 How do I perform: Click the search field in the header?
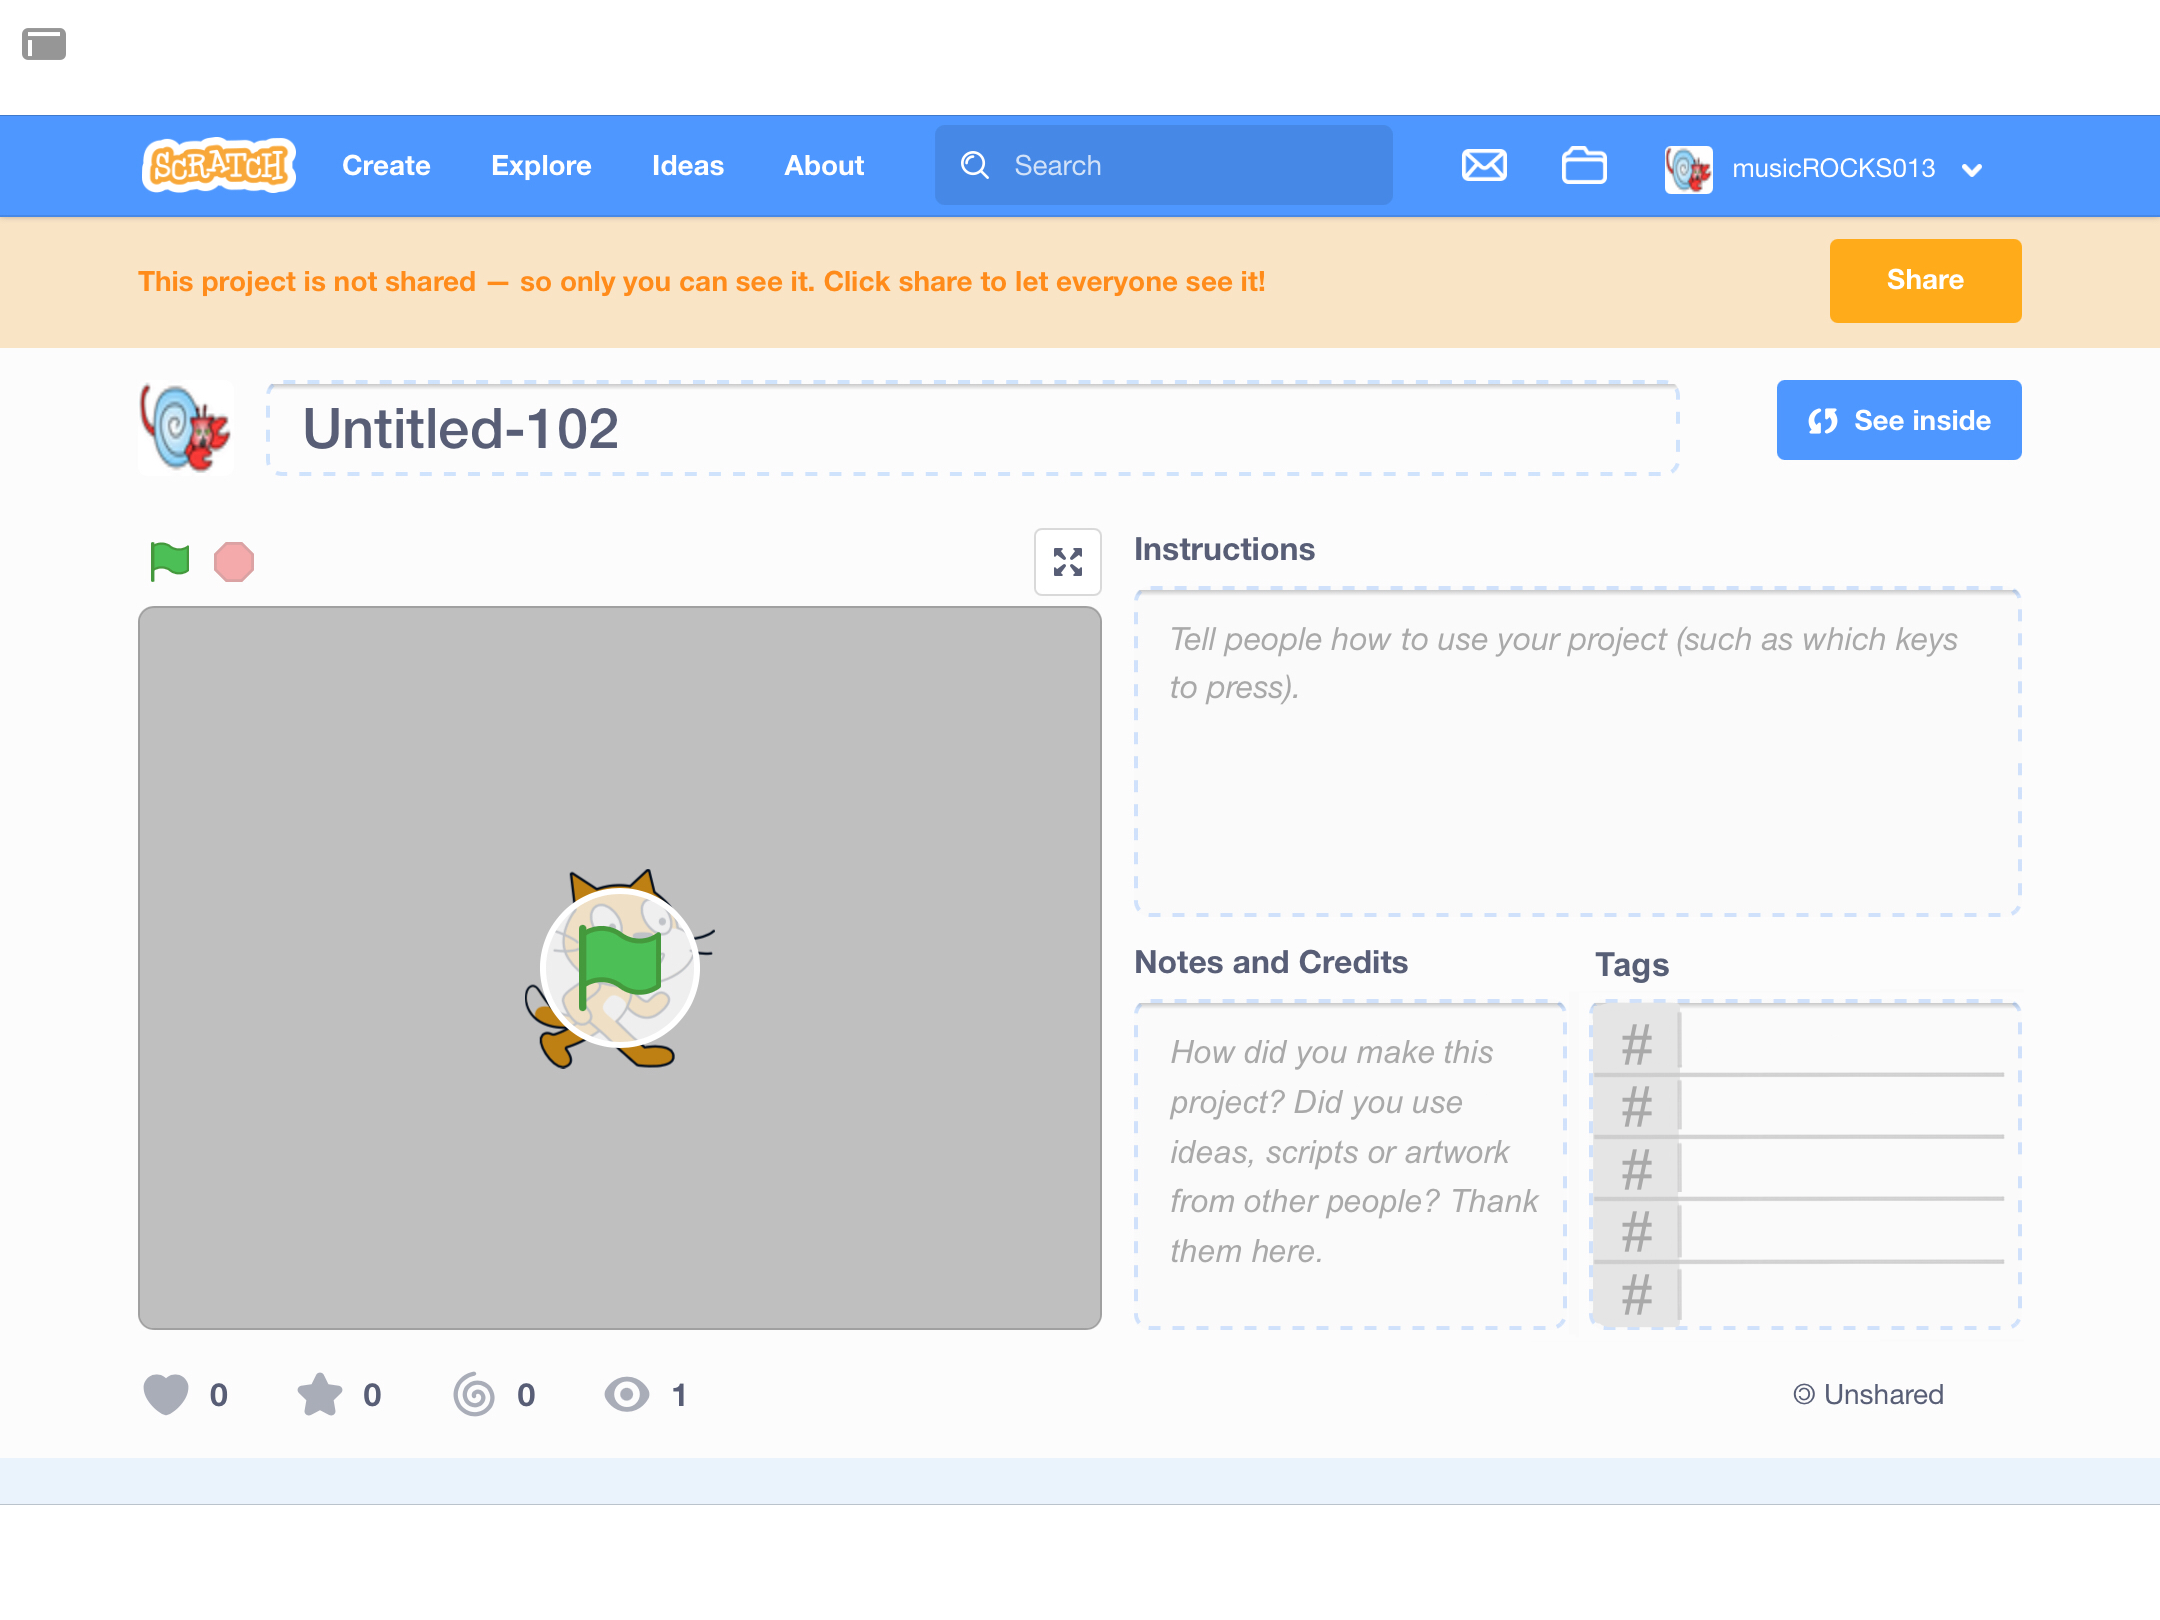(x=1163, y=165)
